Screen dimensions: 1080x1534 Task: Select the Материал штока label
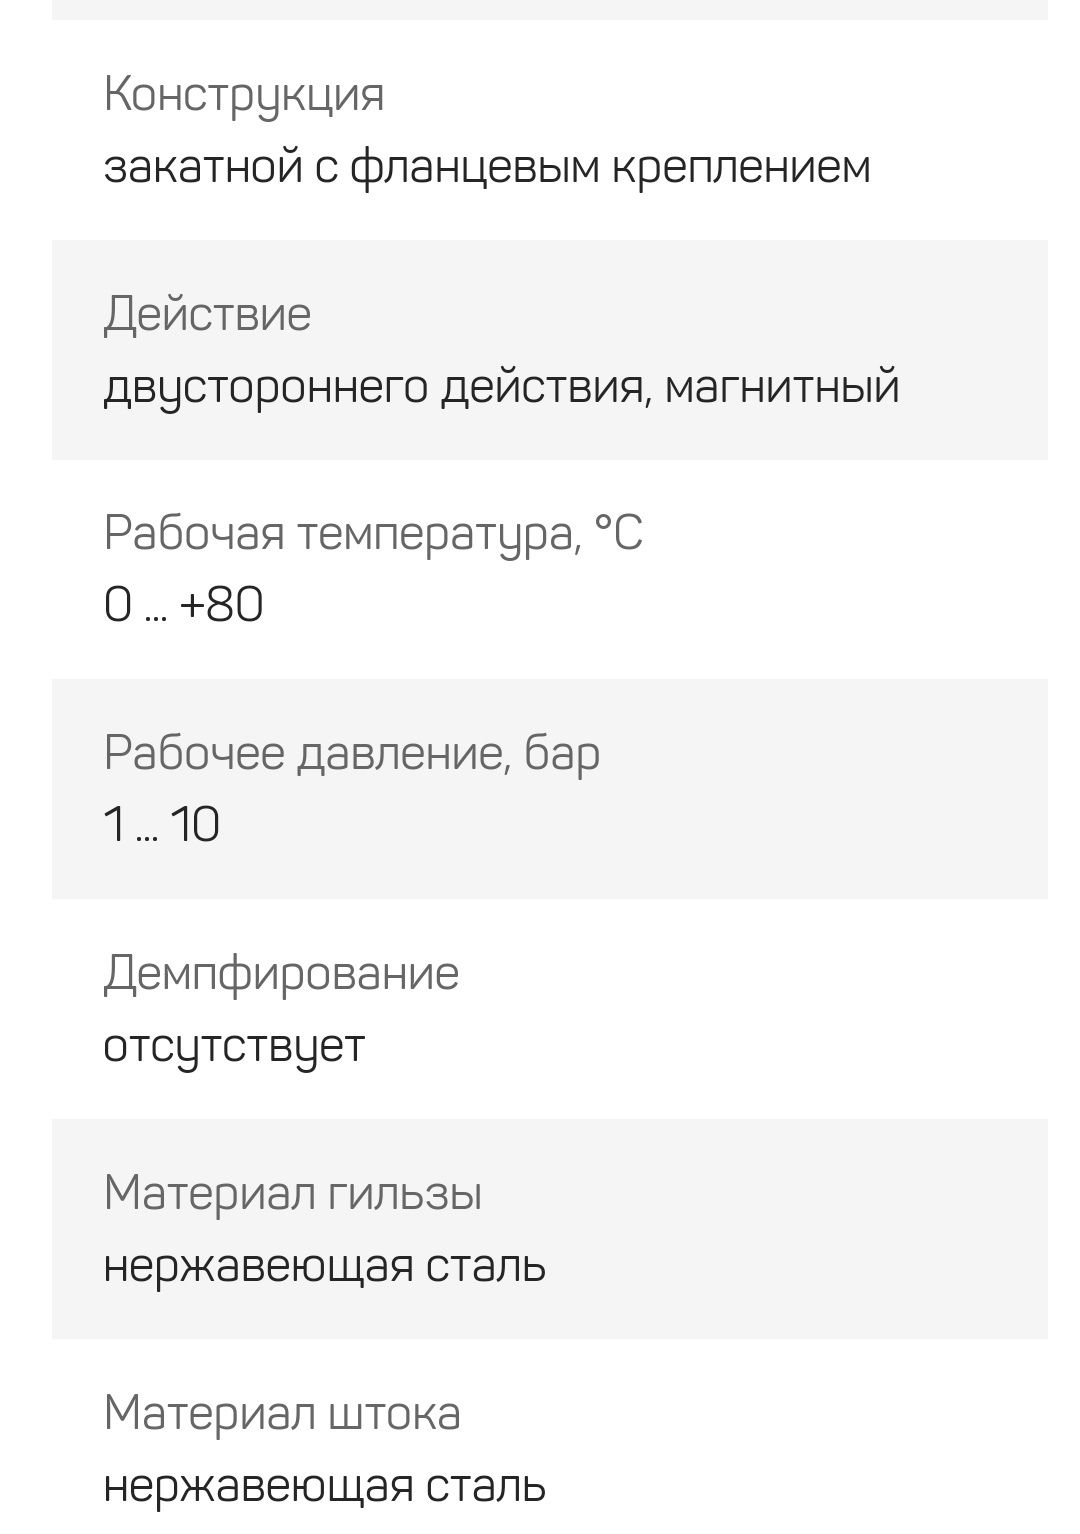[281, 1413]
